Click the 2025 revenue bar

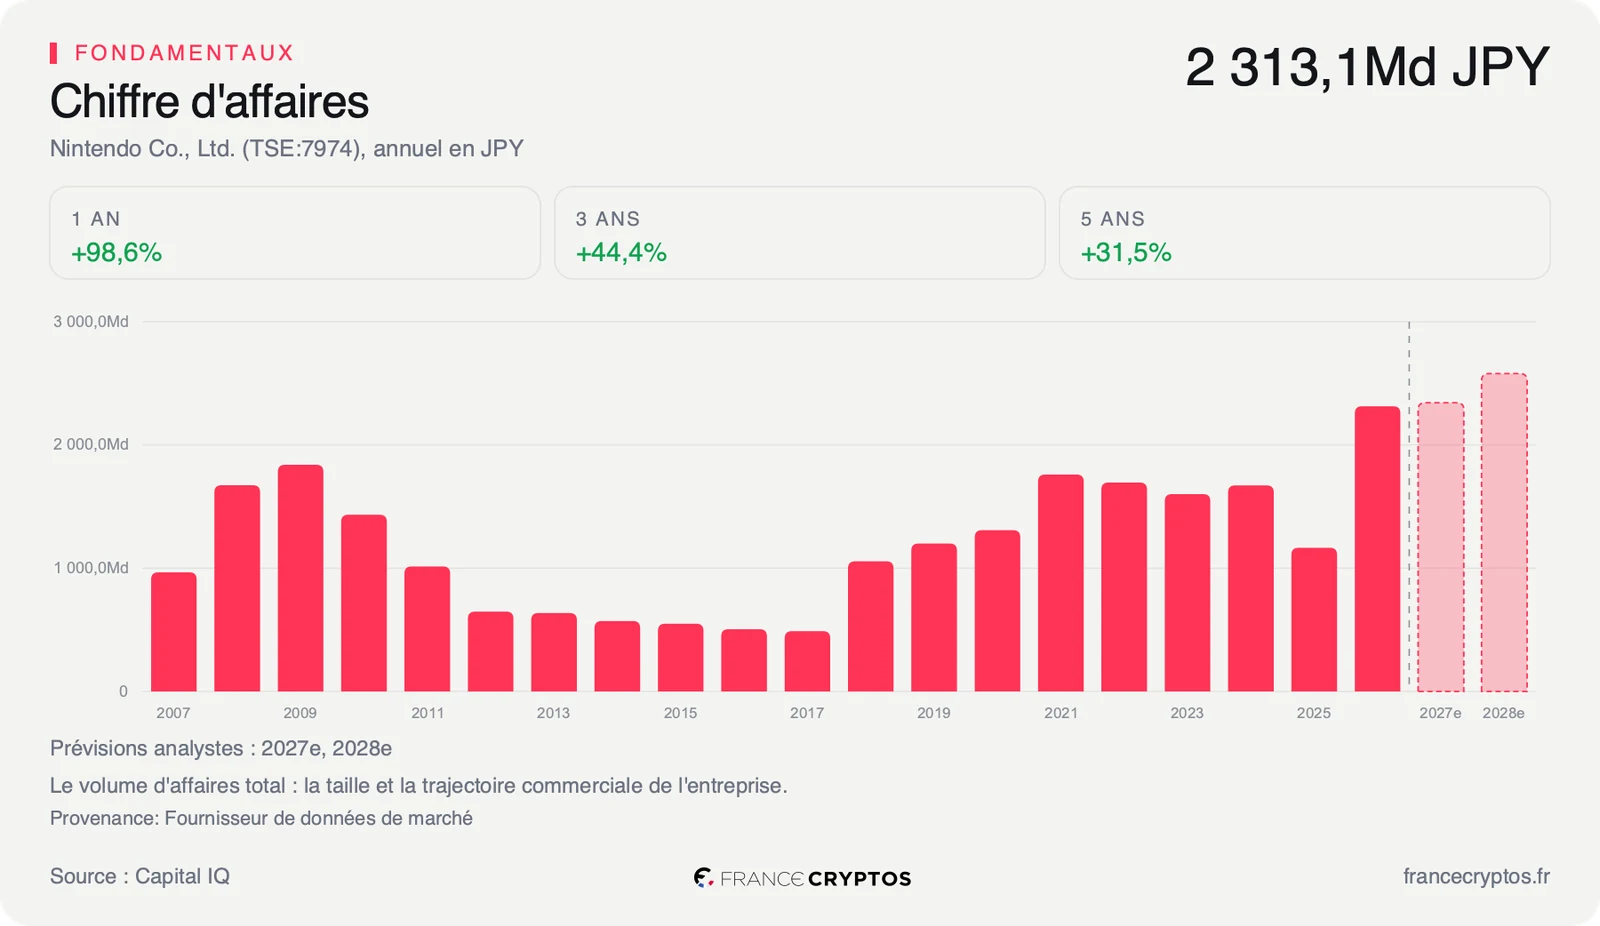coord(1314,620)
